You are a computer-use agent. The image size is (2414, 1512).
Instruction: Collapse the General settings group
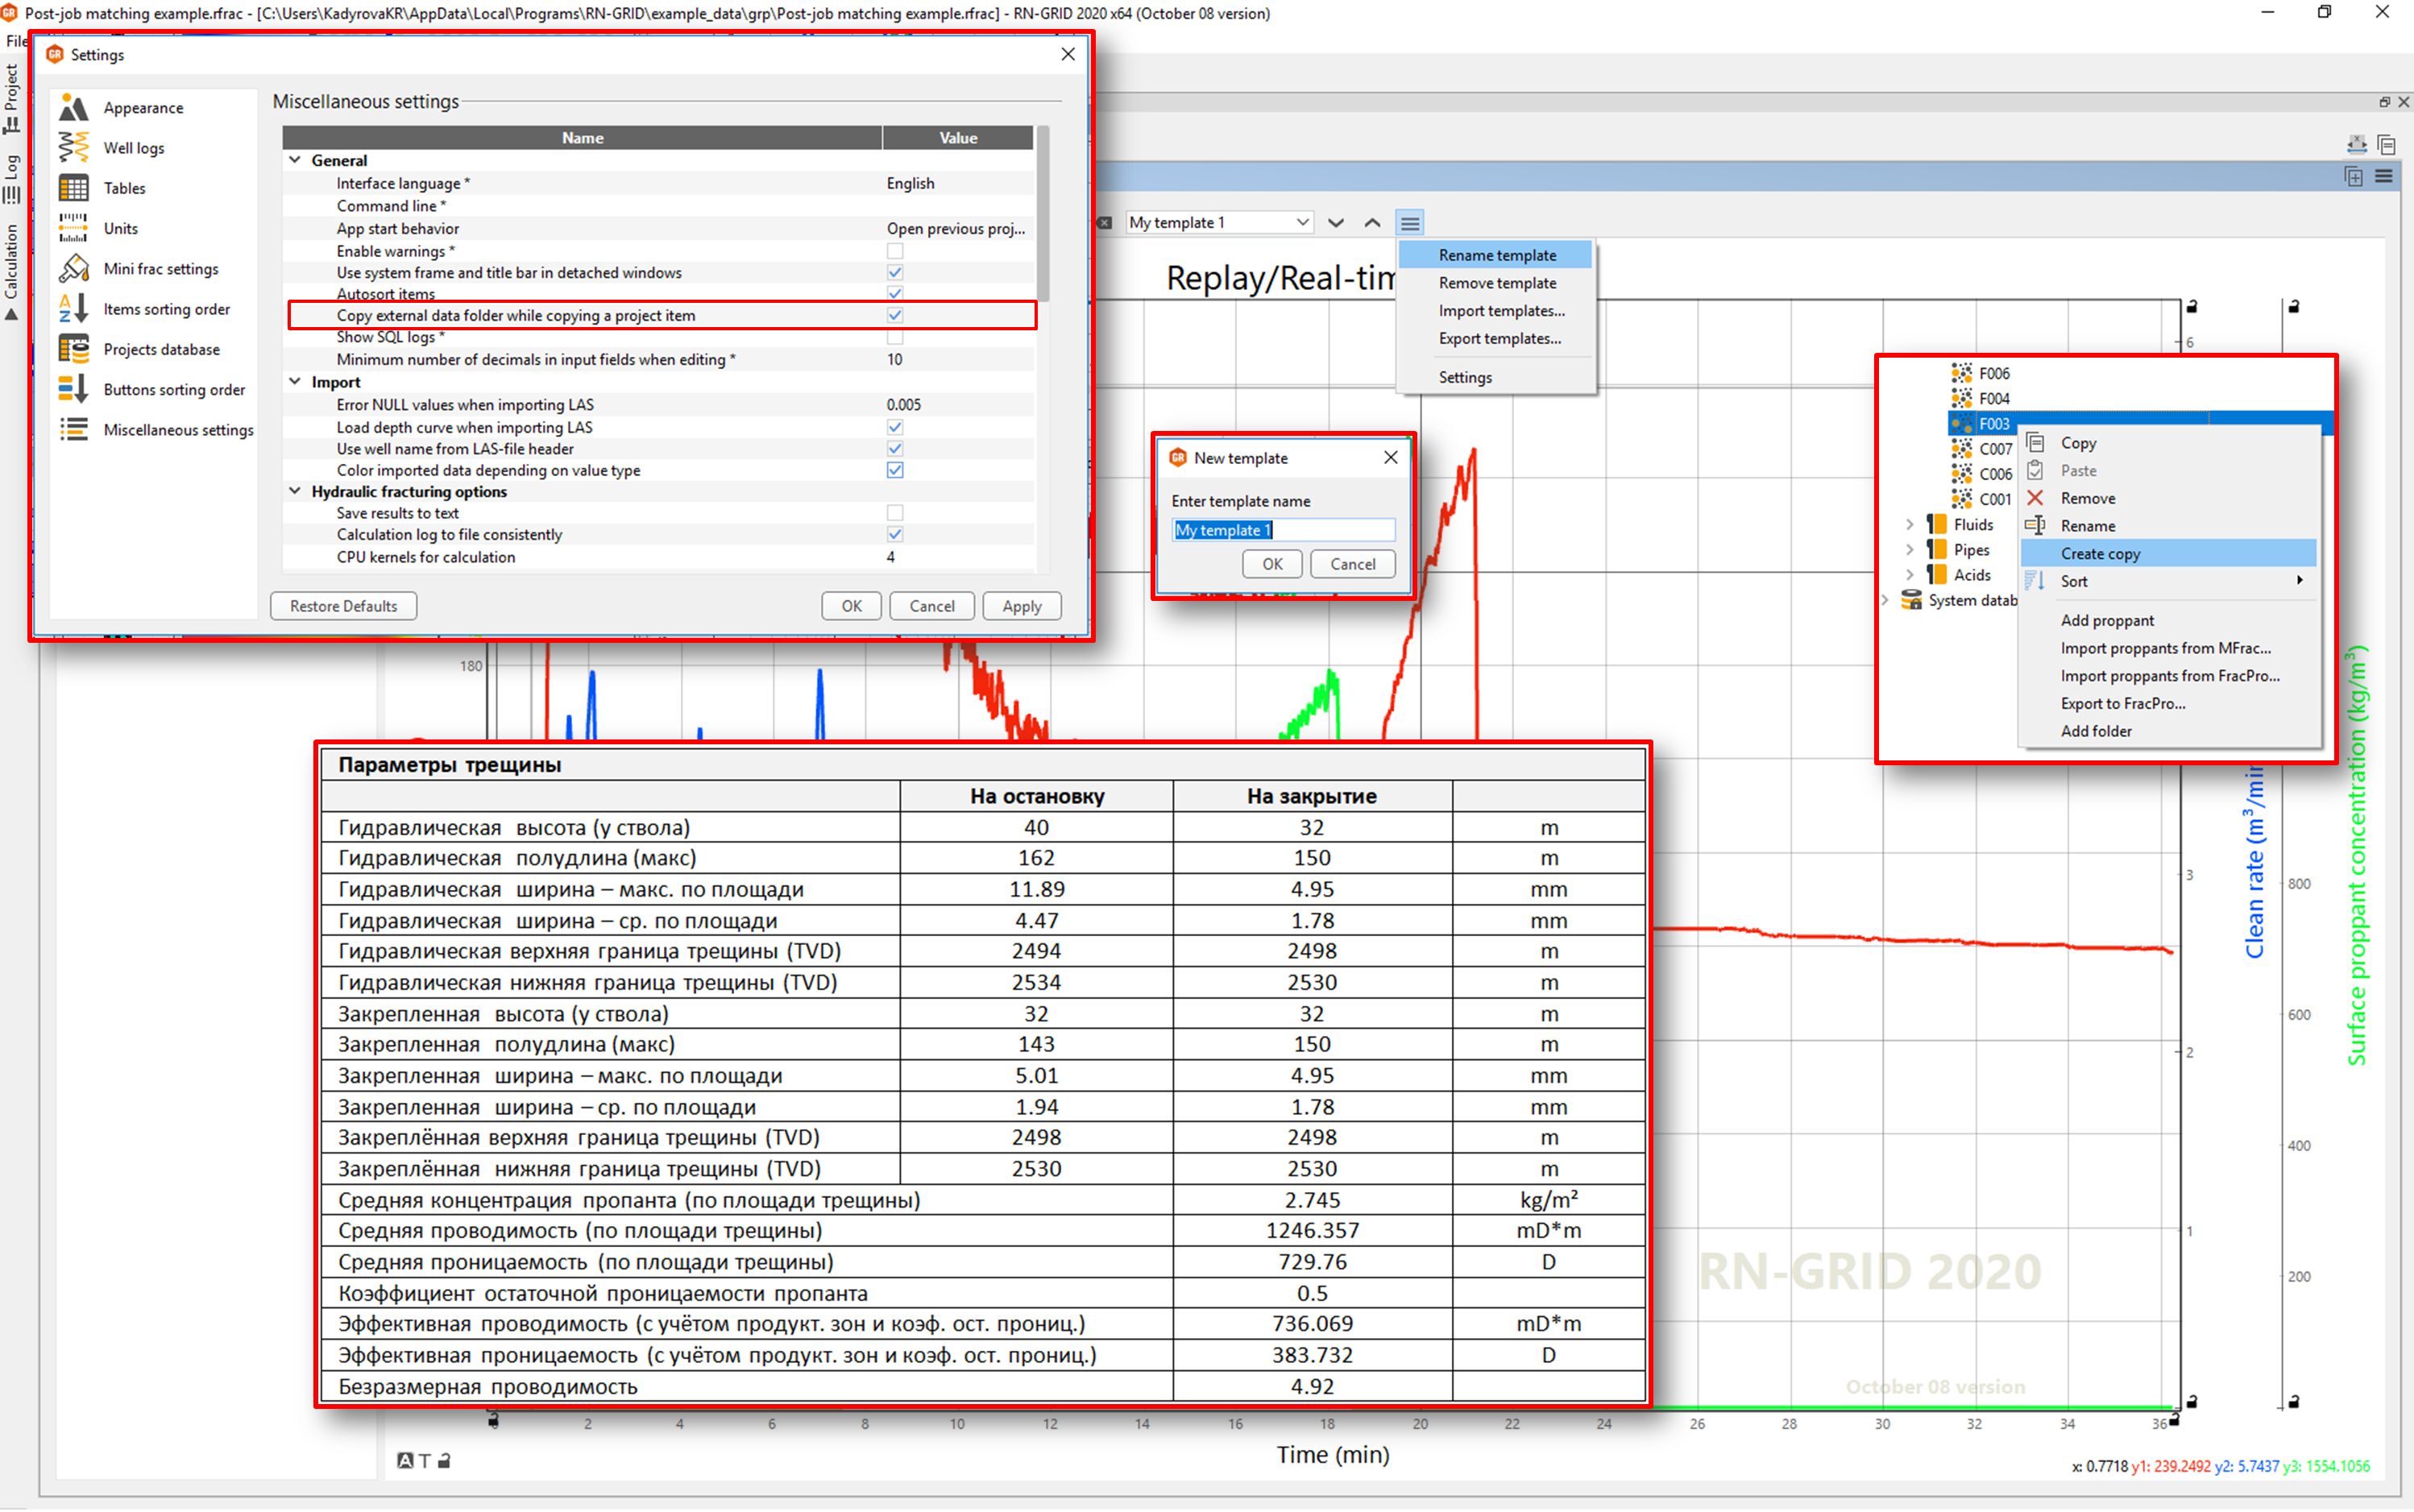(x=295, y=160)
